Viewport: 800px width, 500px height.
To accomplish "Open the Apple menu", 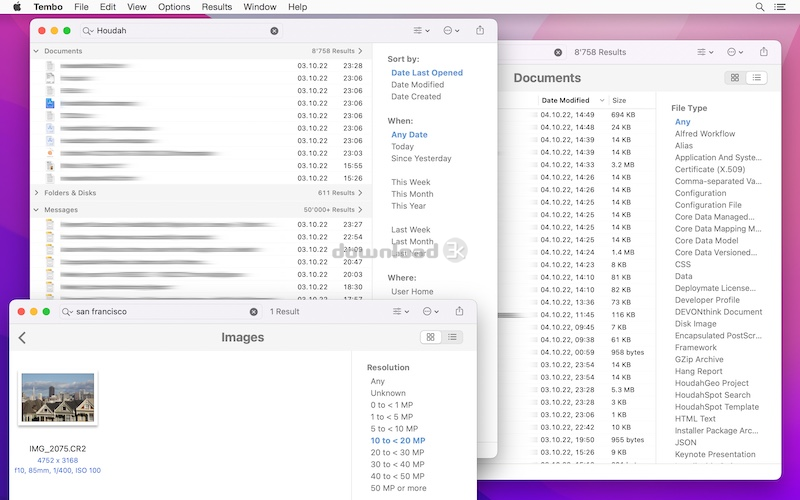I will point(17,7).
